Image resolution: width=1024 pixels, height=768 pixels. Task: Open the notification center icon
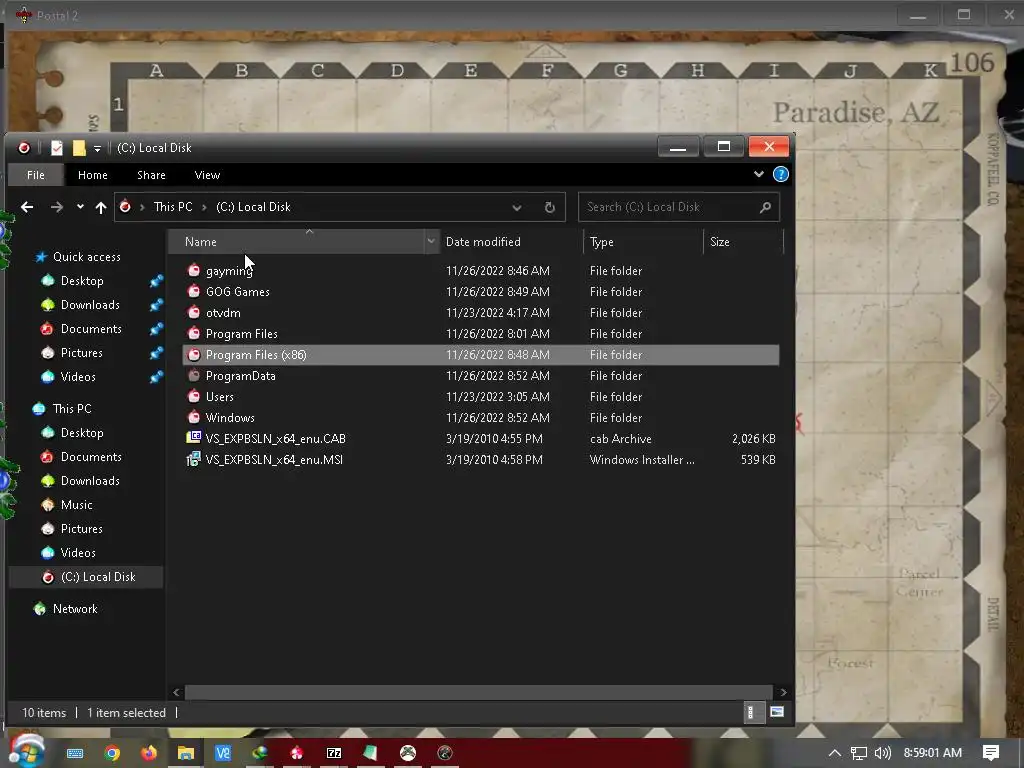click(991, 753)
